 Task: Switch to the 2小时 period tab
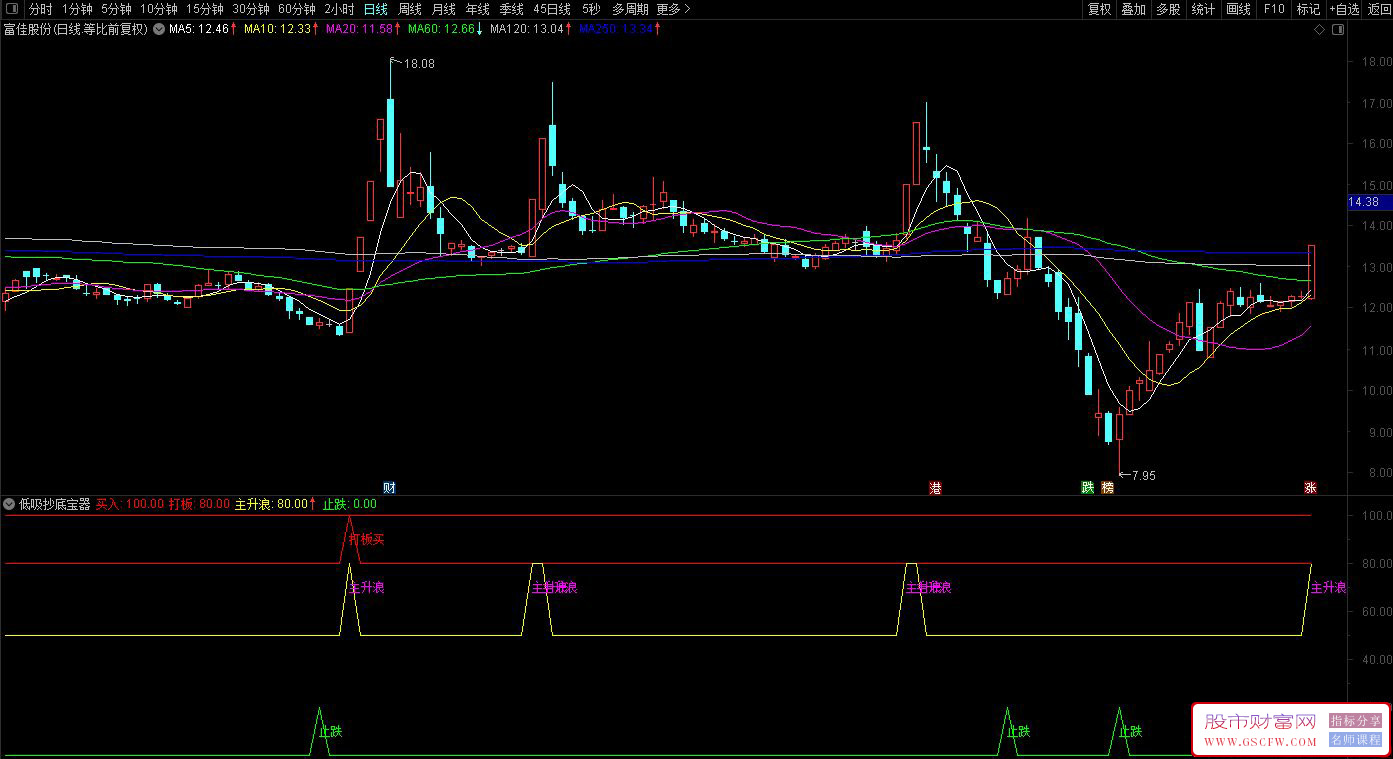(x=339, y=9)
